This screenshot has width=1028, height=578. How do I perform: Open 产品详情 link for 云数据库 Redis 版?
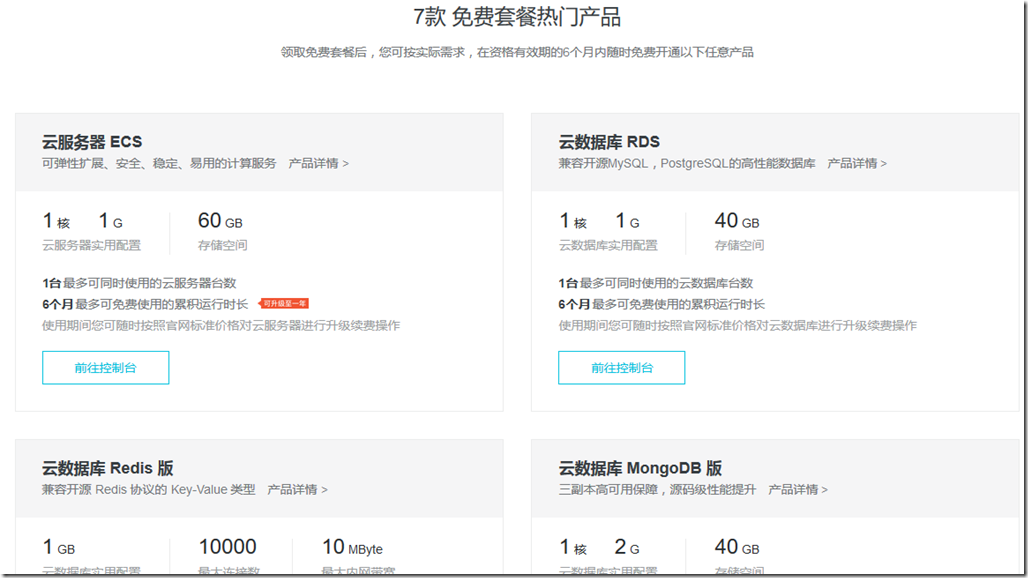[297, 490]
